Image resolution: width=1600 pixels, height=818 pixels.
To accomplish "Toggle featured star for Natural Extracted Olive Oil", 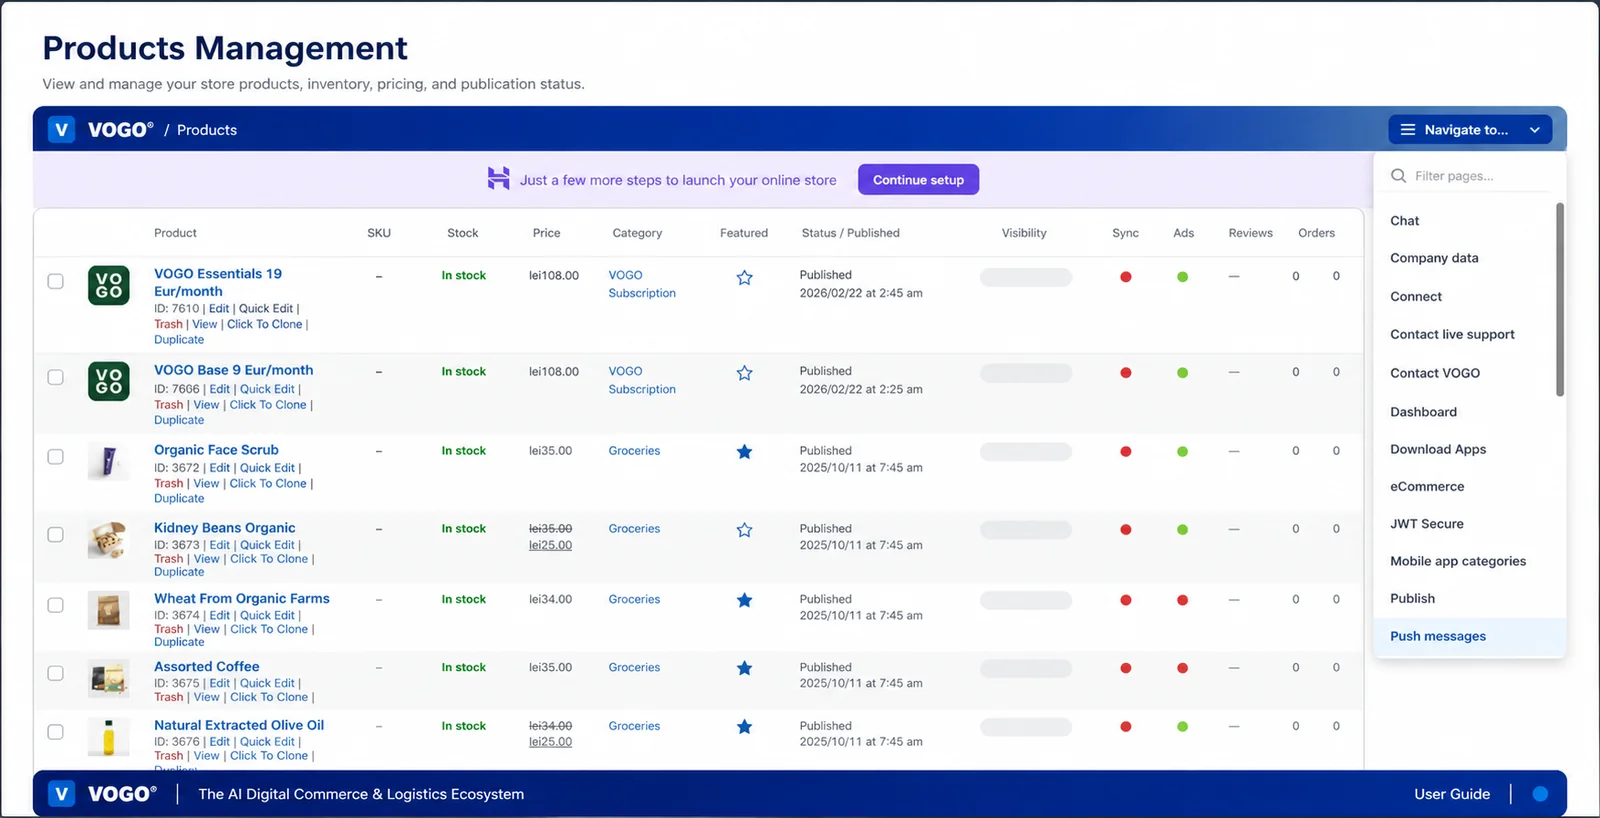I will pos(744,727).
